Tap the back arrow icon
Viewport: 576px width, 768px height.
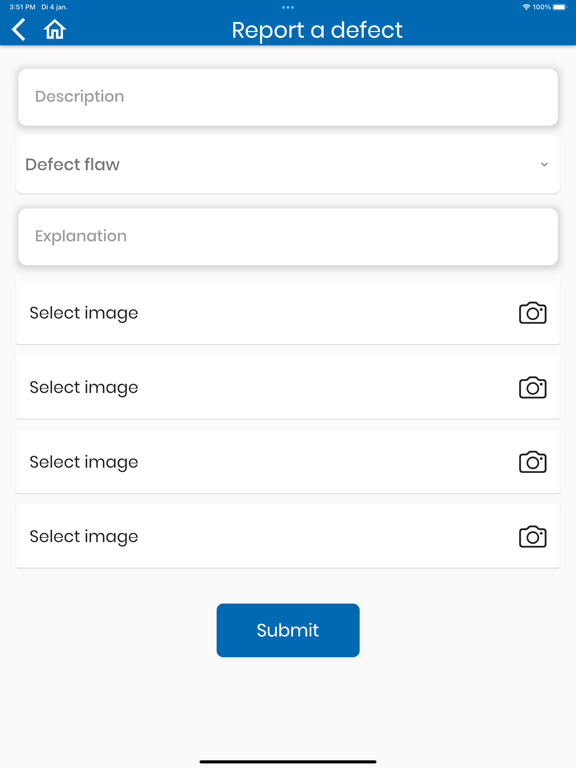(19, 29)
